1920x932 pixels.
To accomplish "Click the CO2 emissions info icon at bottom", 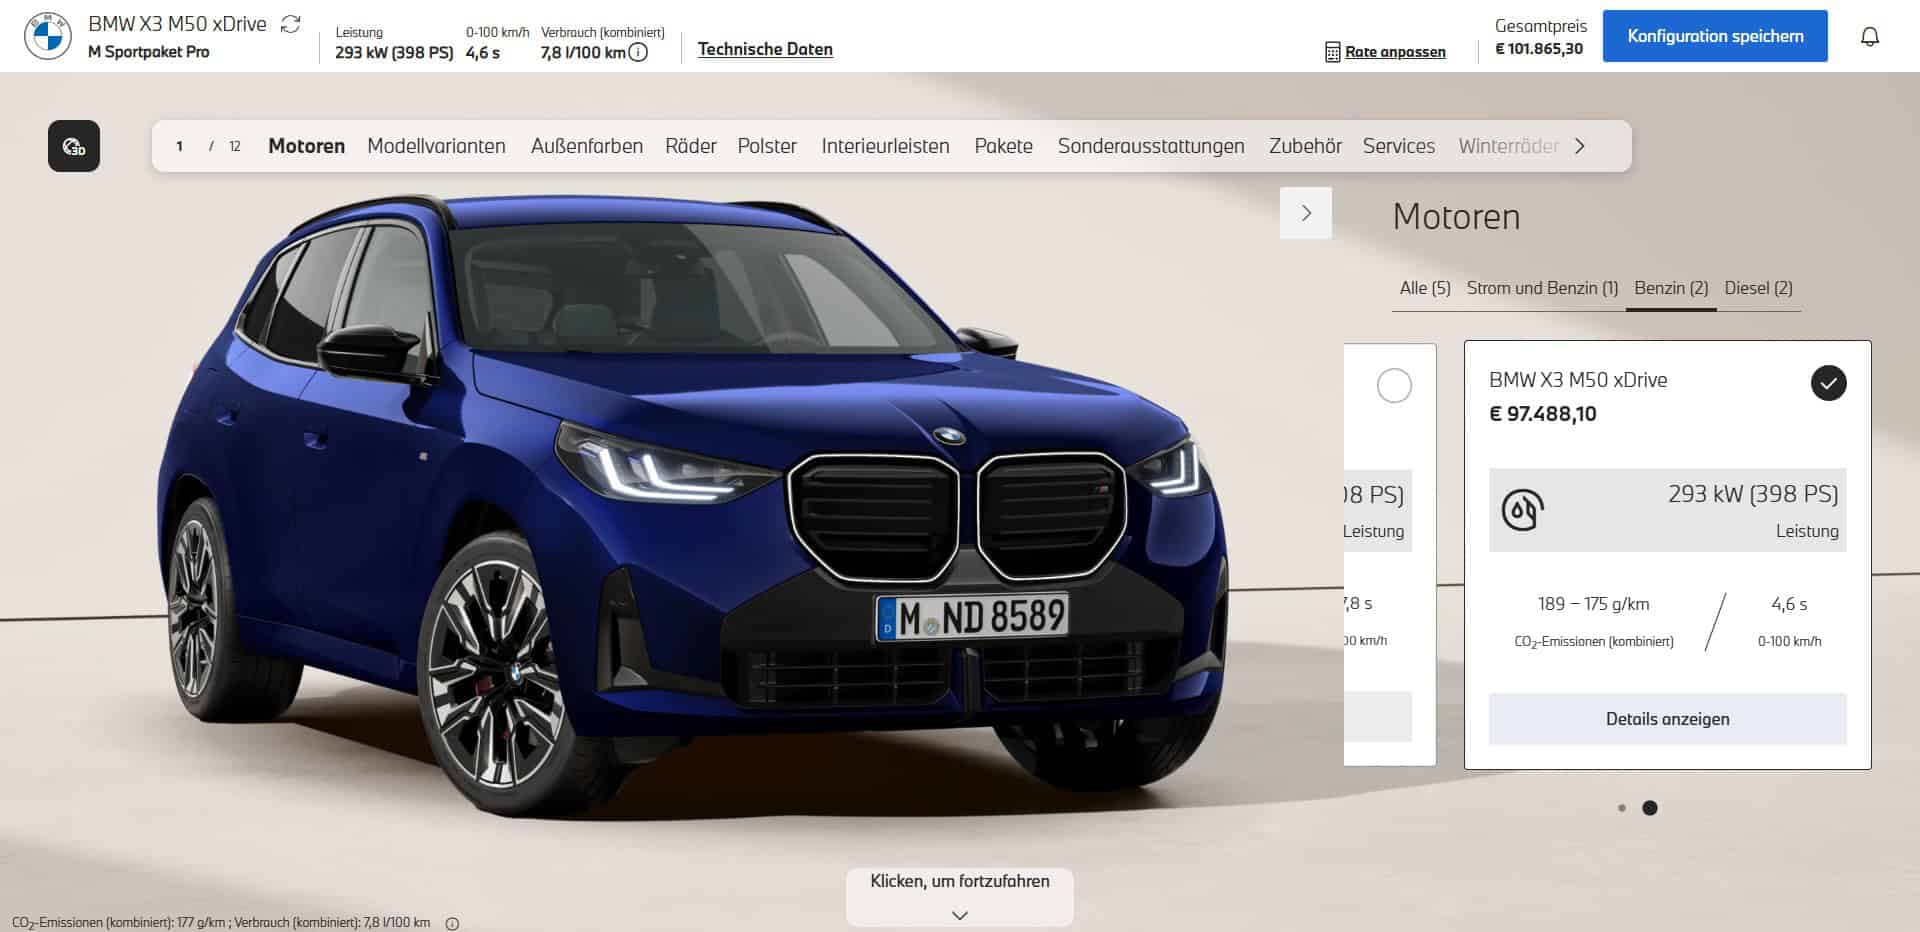I will point(452,923).
